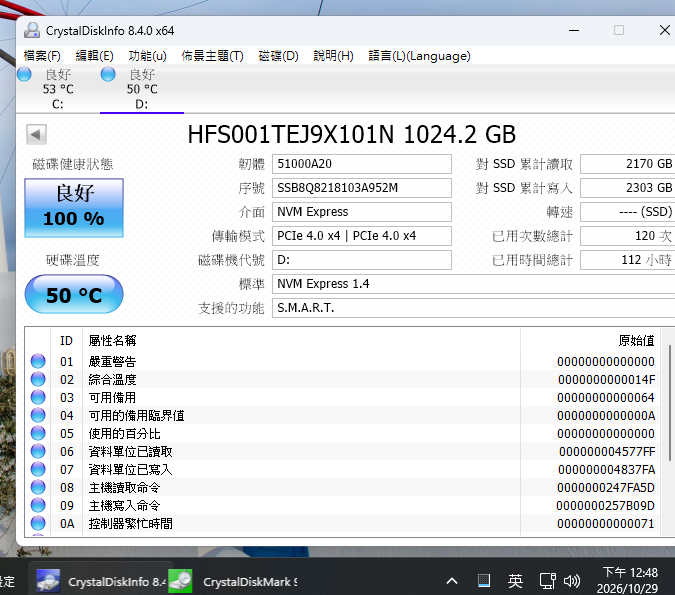The height and width of the screenshot is (595, 675).
Task: Click the 磁碟機代號 D: field
Action: click(x=362, y=260)
